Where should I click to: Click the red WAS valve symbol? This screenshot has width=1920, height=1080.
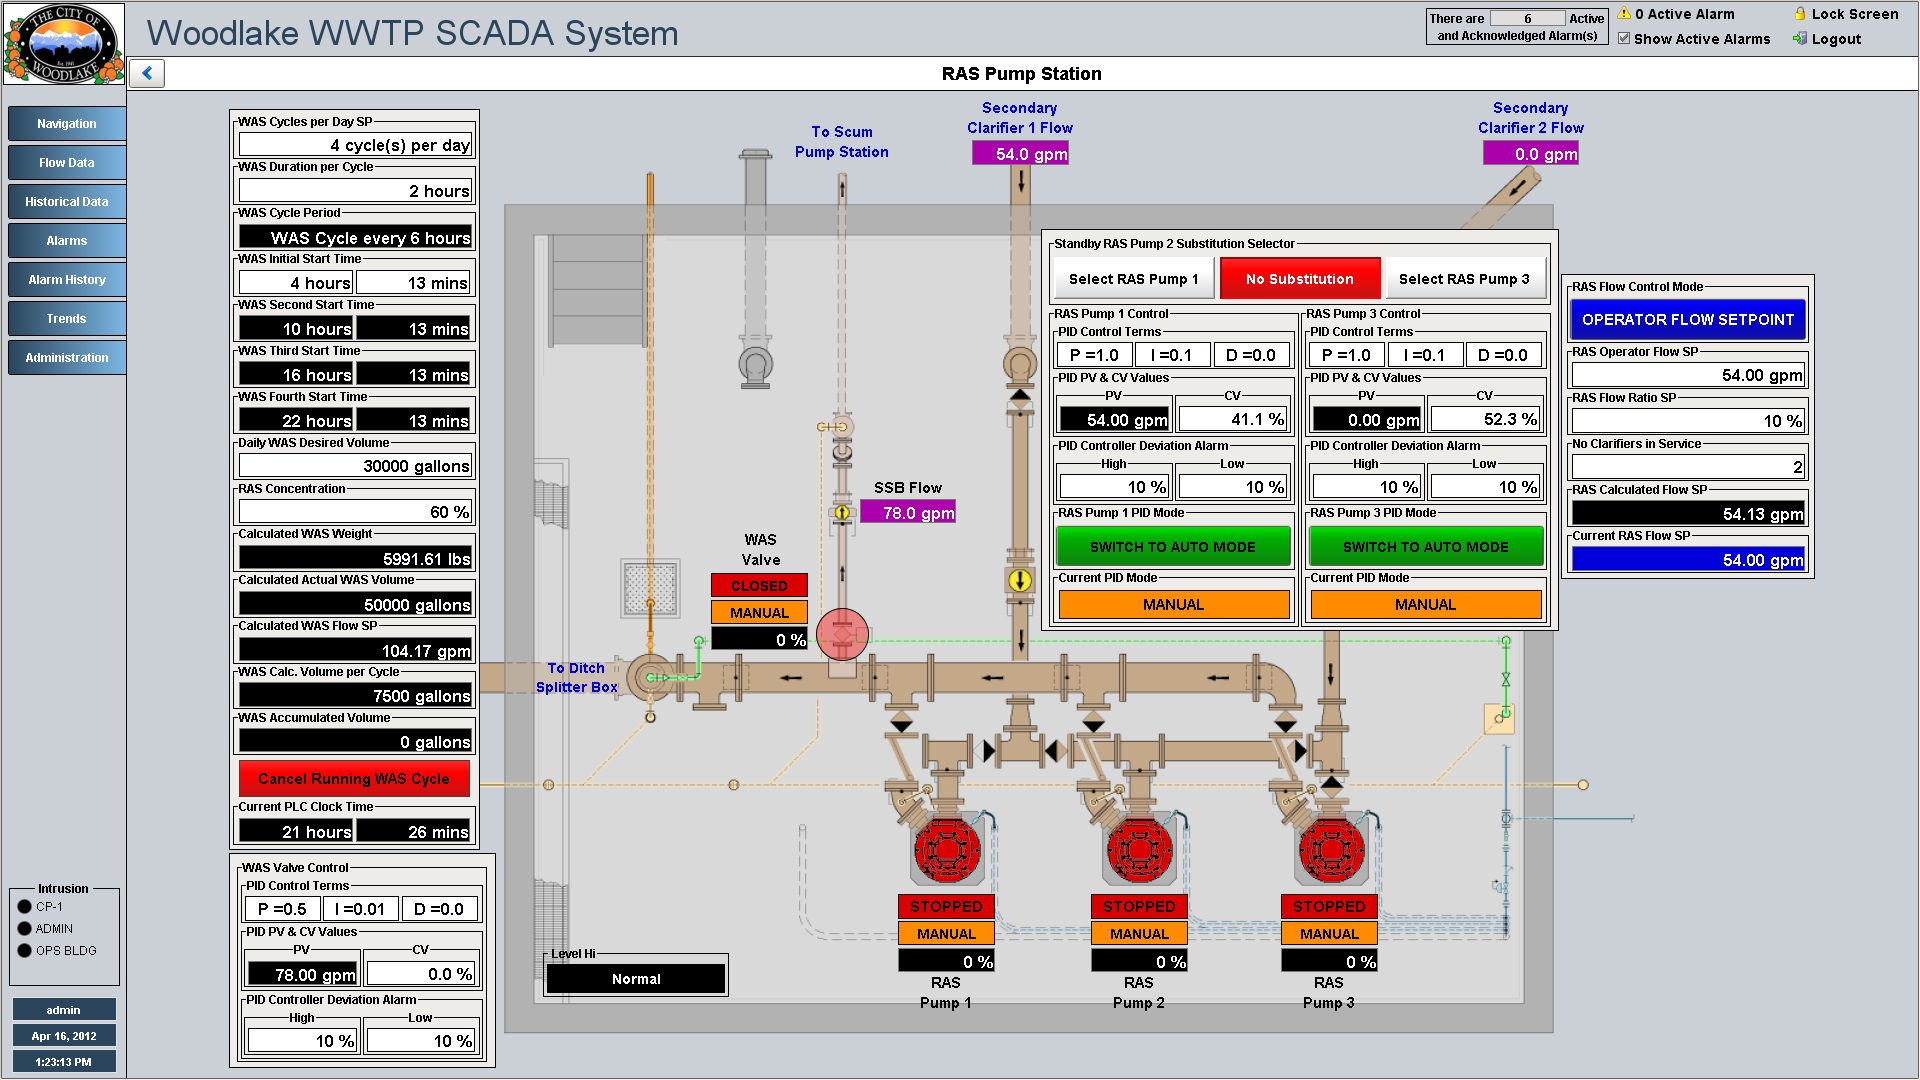pos(842,635)
